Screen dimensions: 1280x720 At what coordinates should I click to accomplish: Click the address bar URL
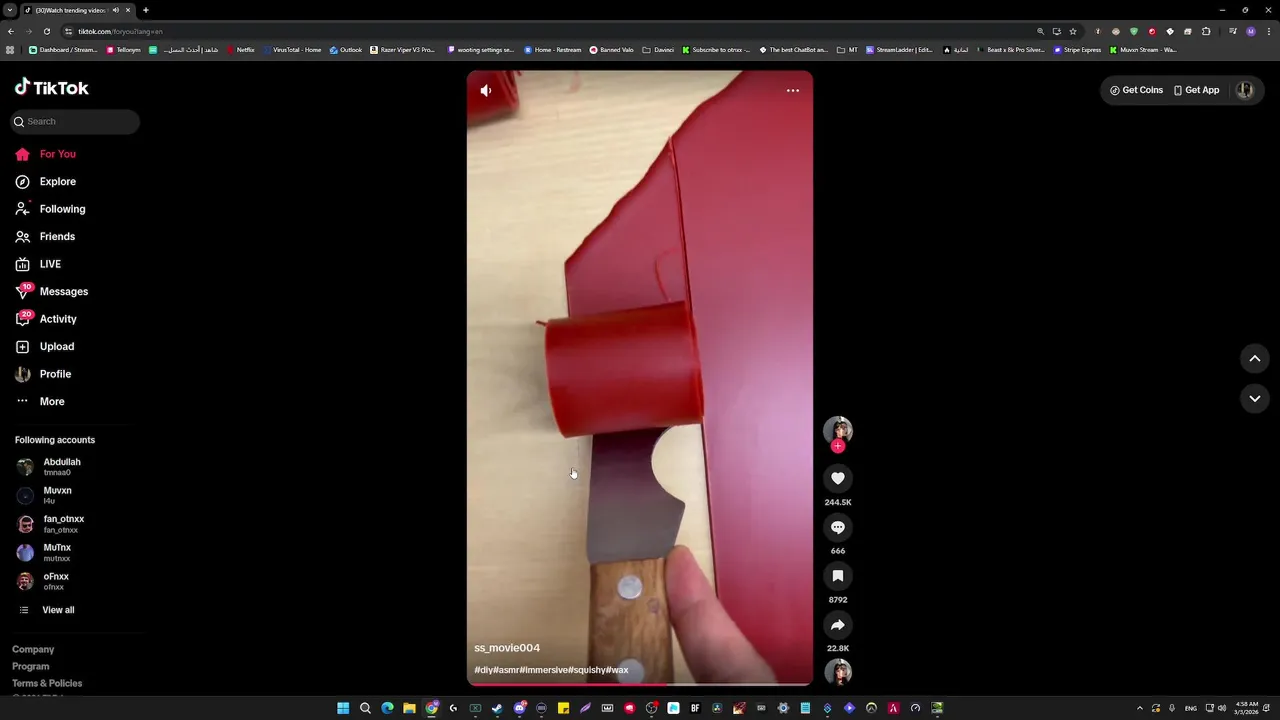(x=120, y=31)
